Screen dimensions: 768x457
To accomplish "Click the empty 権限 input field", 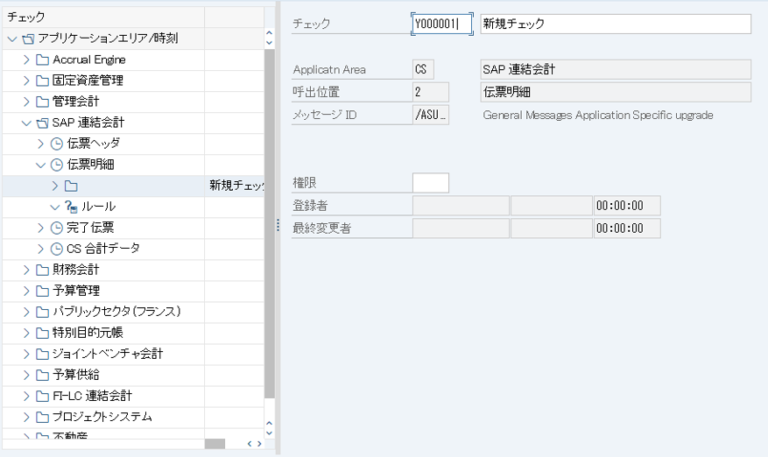I will point(430,183).
